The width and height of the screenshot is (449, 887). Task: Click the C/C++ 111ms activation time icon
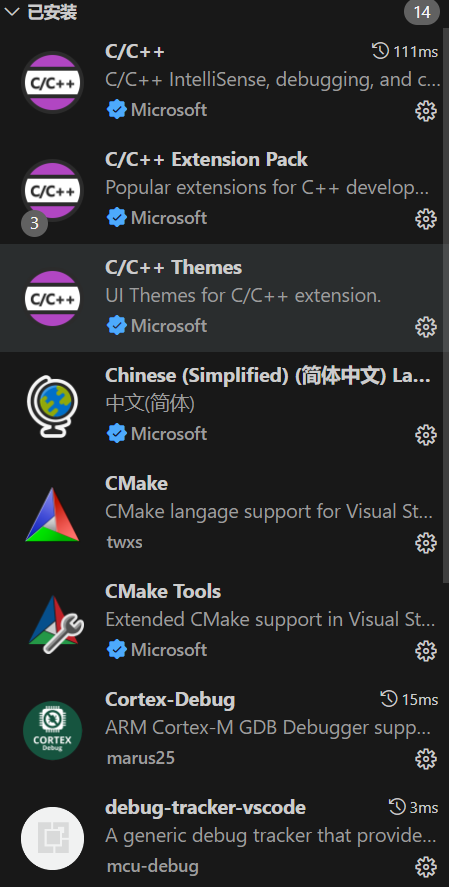point(380,51)
